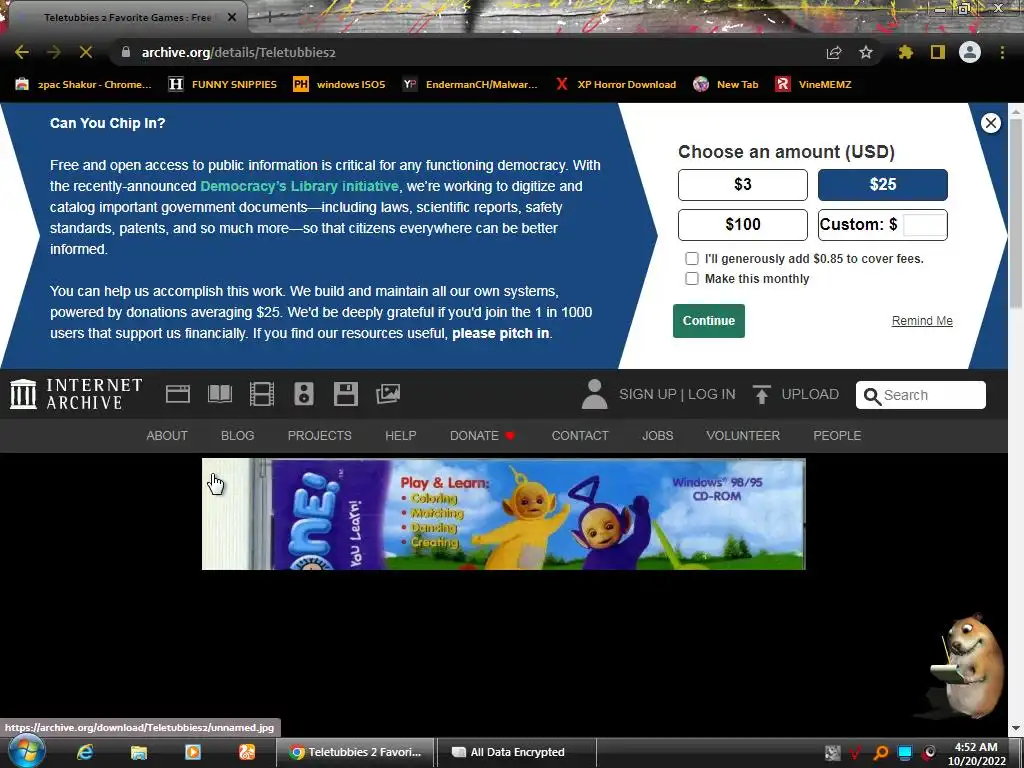The height and width of the screenshot is (768, 1024).
Task: Open the EndermanCH/Malwar... bookmark
Action: coord(470,84)
